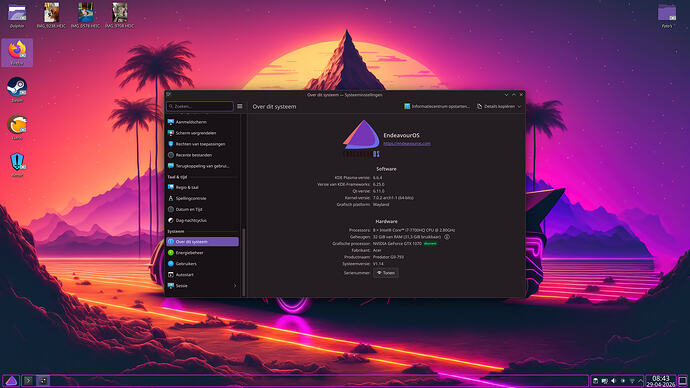Select Dag-nachtcyclus in sidebar
Image resolution: width=690 pixels, height=388 pixels.
coord(202,220)
